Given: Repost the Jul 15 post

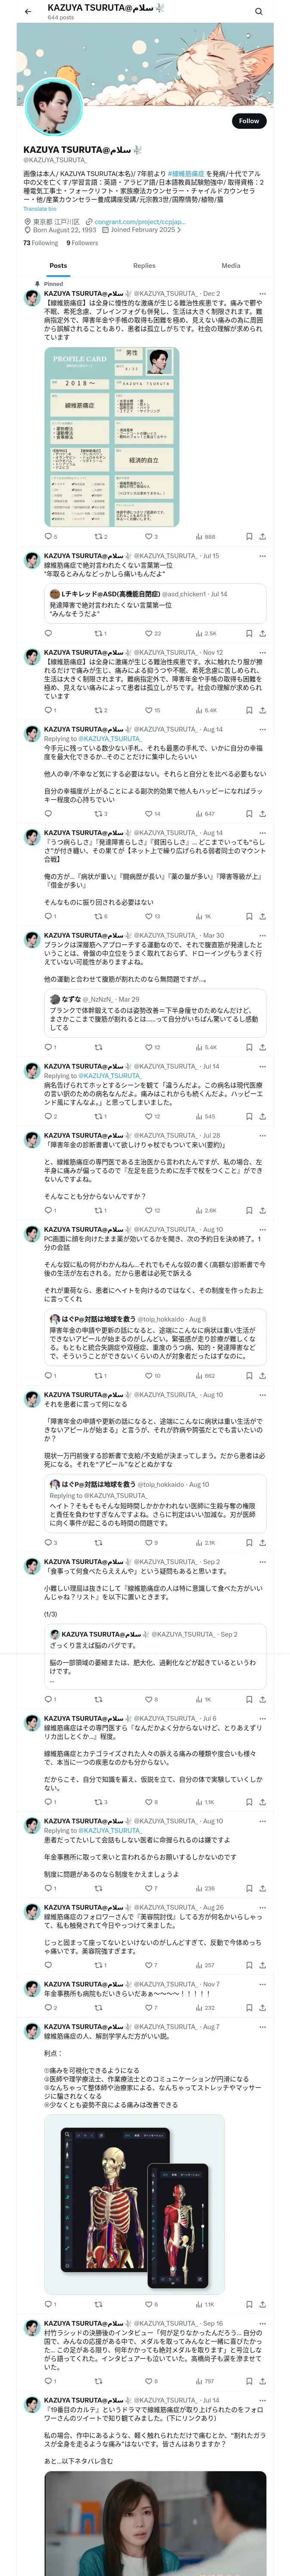Looking at the screenshot, I should [98, 633].
